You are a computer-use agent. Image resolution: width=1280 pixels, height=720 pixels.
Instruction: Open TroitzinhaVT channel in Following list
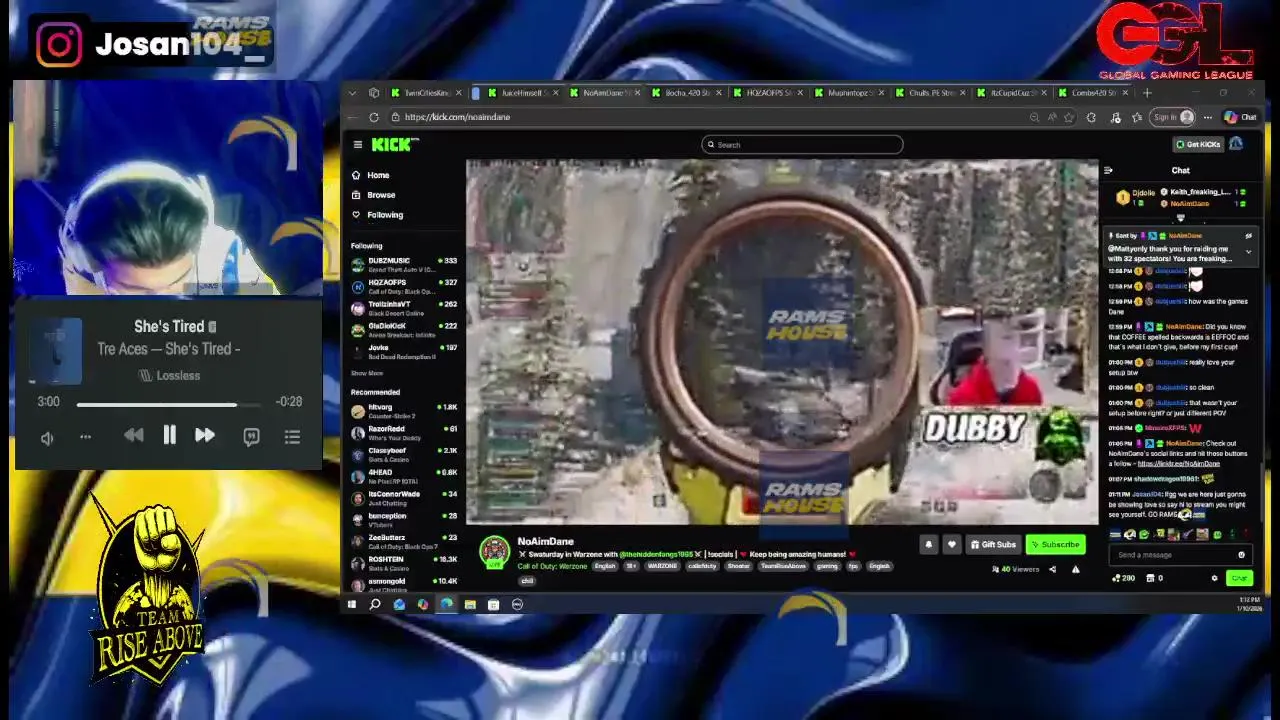(x=404, y=308)
